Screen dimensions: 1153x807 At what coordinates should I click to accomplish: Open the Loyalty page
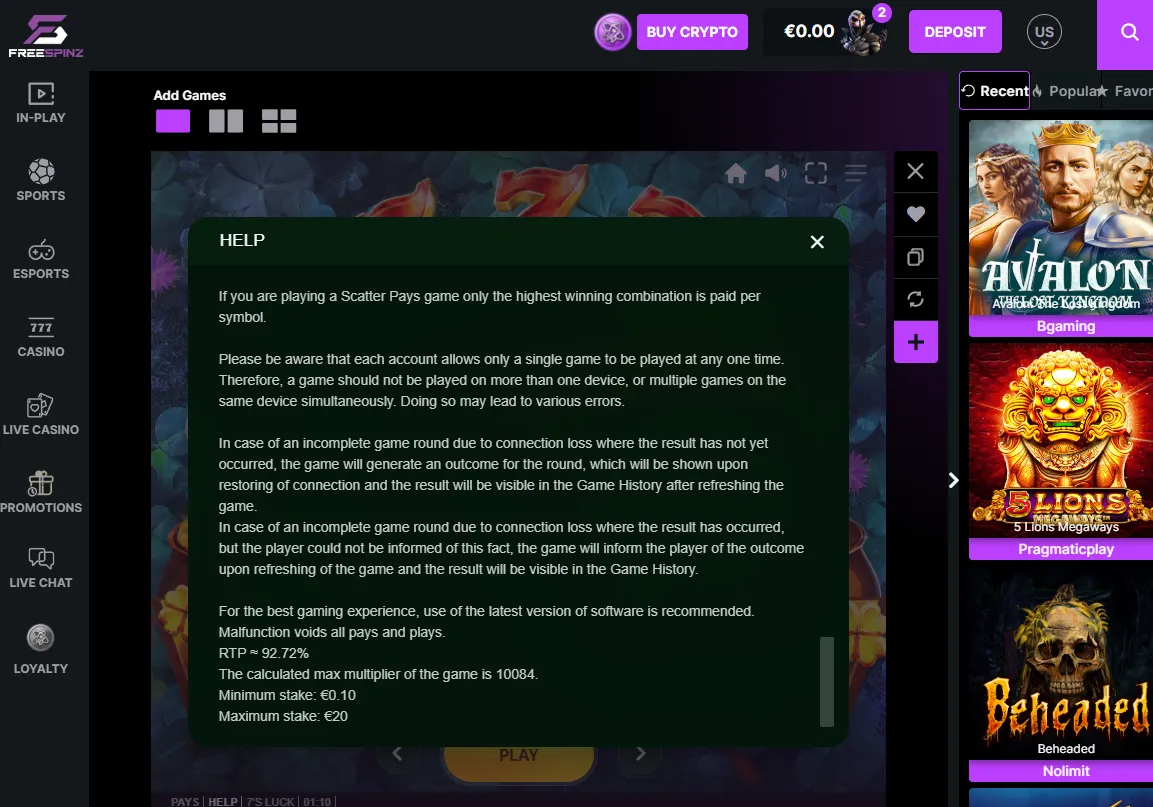pyautogui.click(x=41, y=650)
